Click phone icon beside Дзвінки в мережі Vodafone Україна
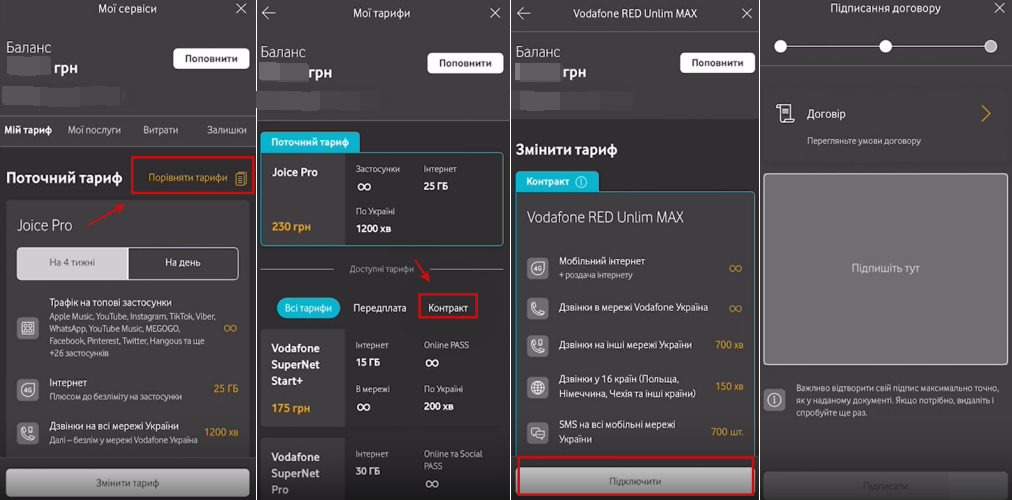The width and height of the screenshot is (1012, 500). pyautogui.click(x=538, y=308)
